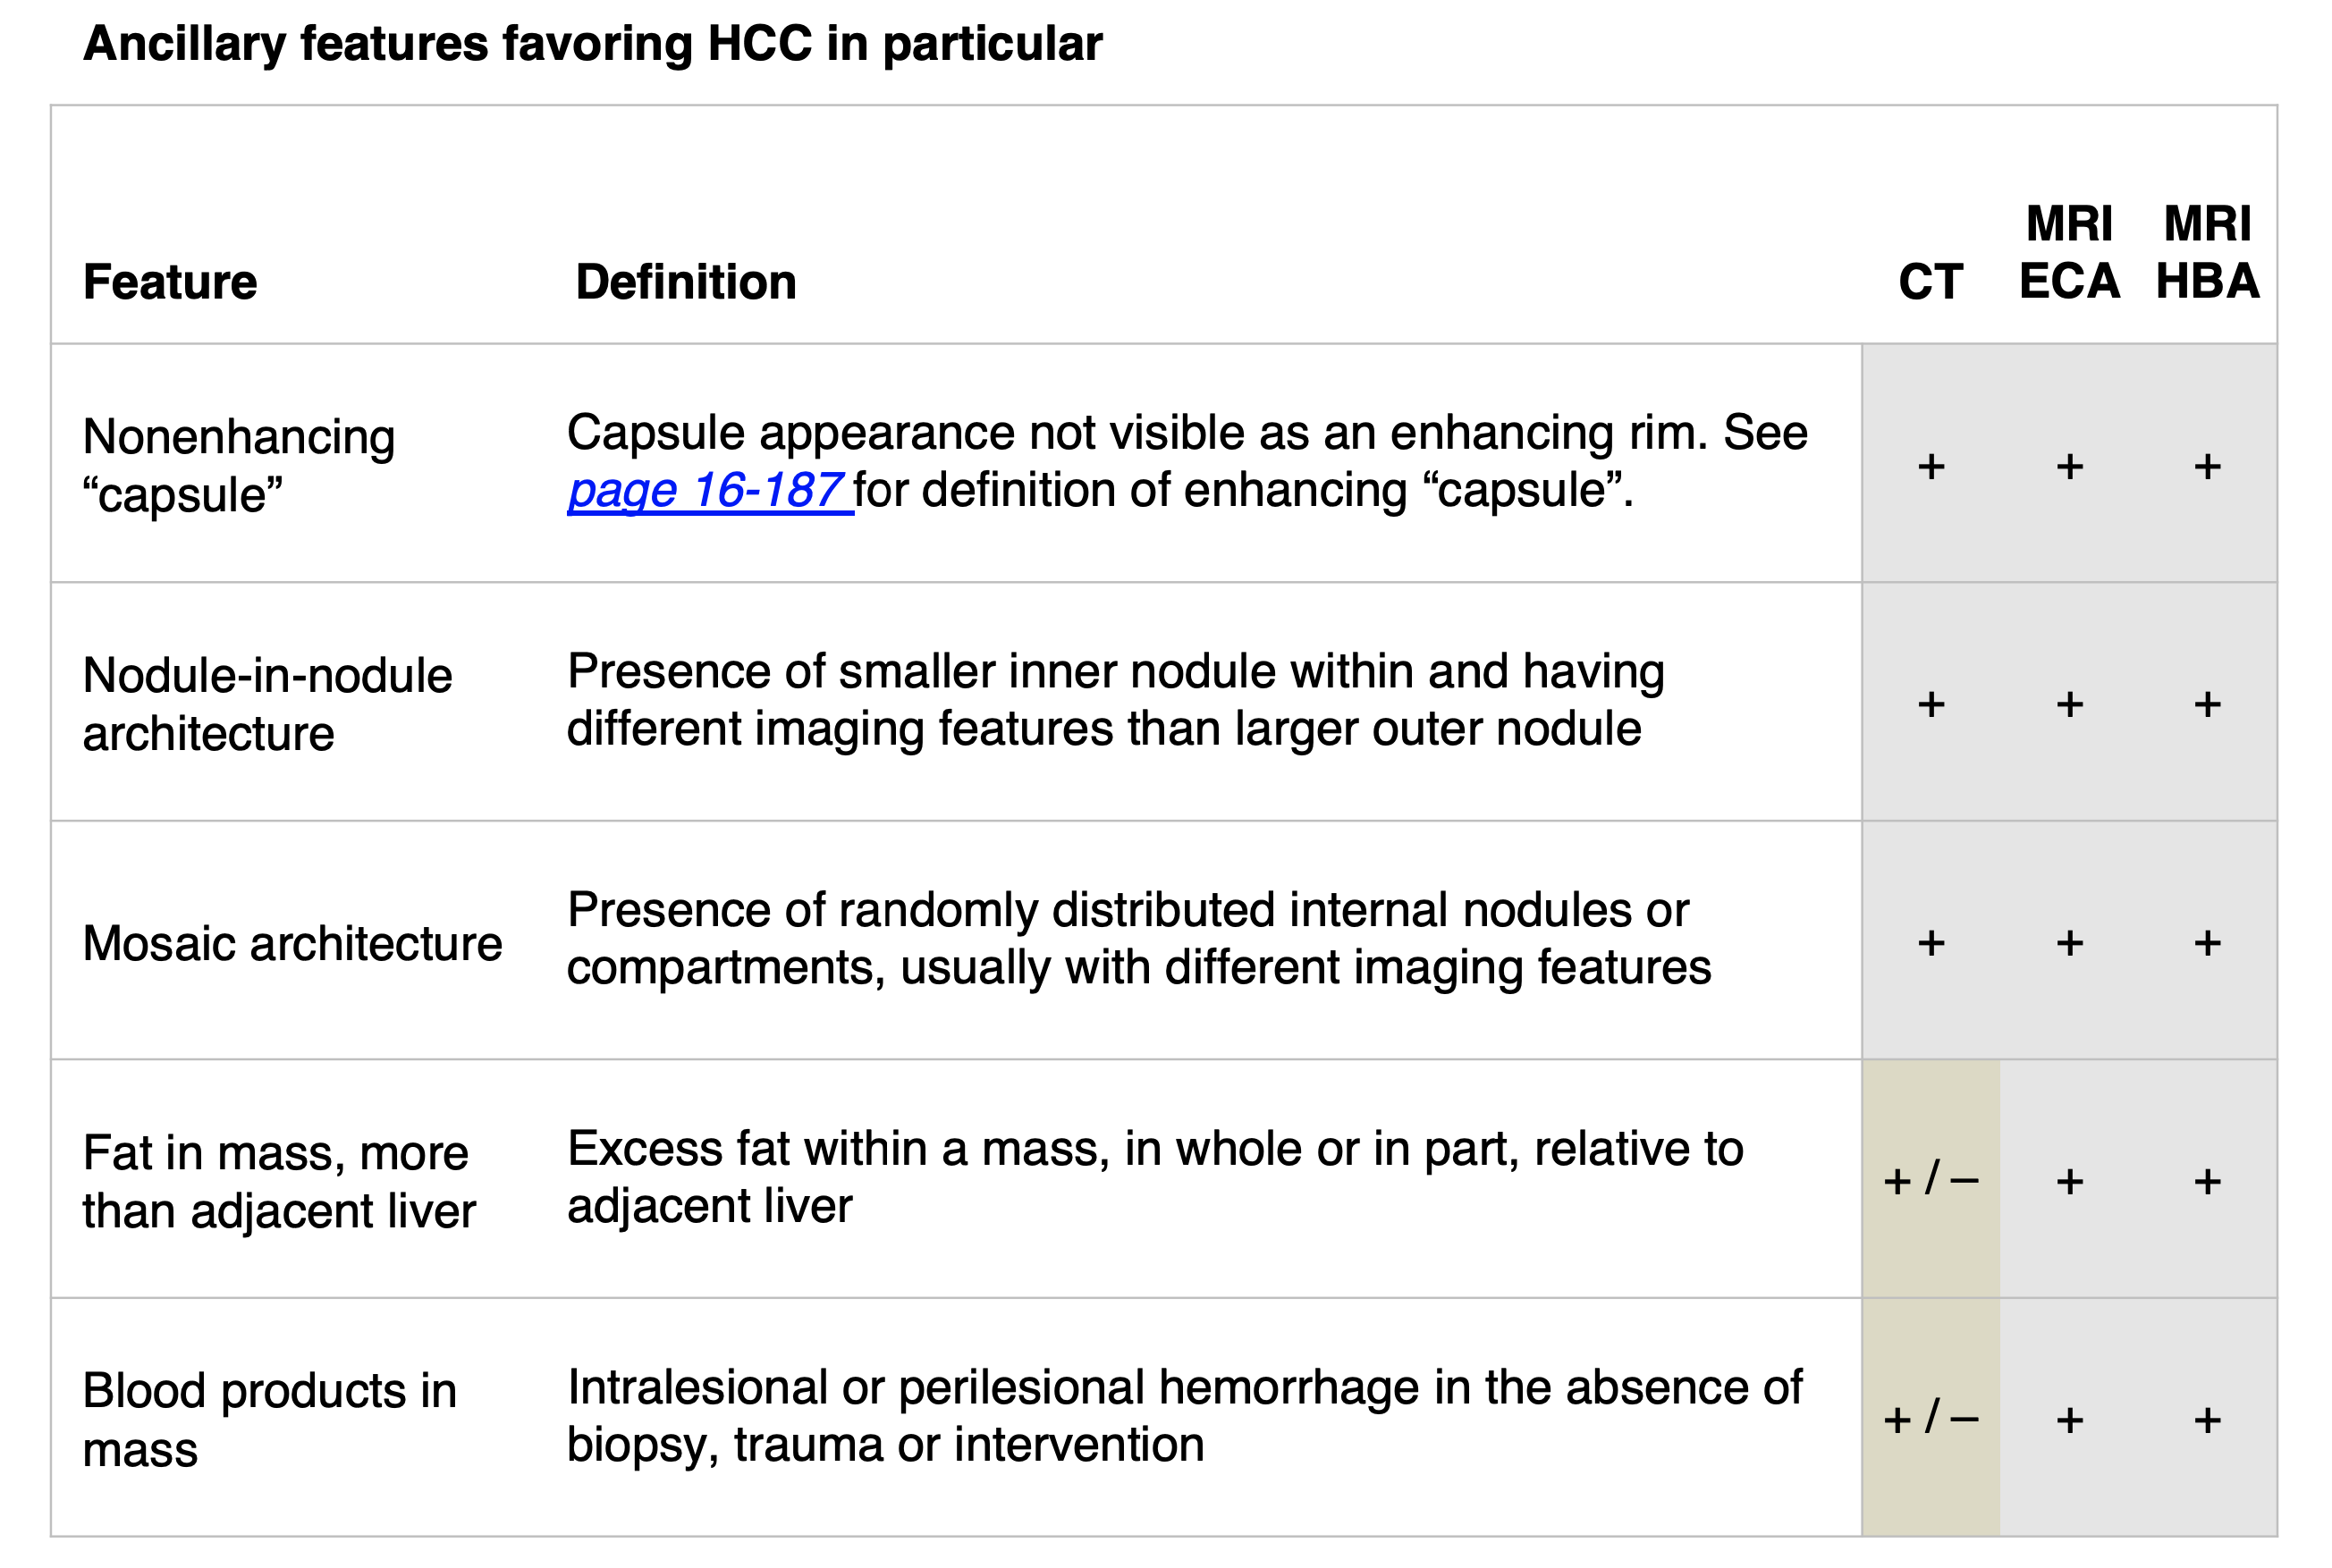The width and height of the screenshot is (2332, 1568).
Task: Click the CT plus sign for Nonenhancing capsule
Action: 1931,466
